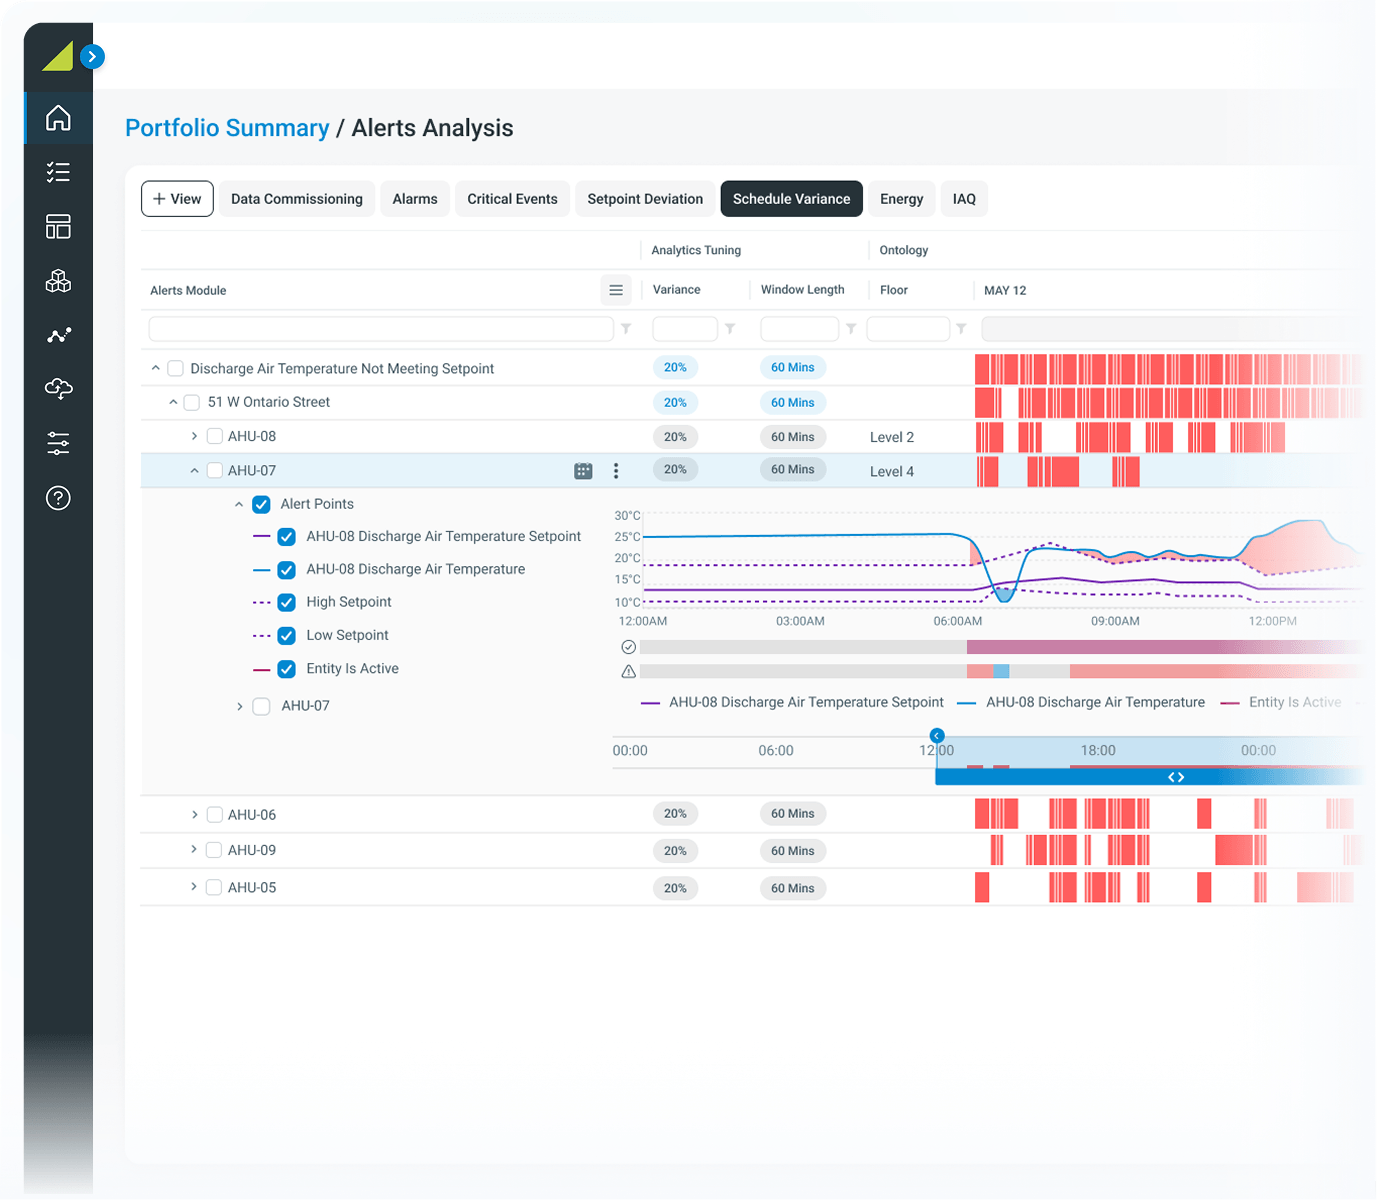The height and width of the screenshot is (1200, 1377).
Task: Check the AHU-08 row checkbox
Action: (x=214, y=436)
